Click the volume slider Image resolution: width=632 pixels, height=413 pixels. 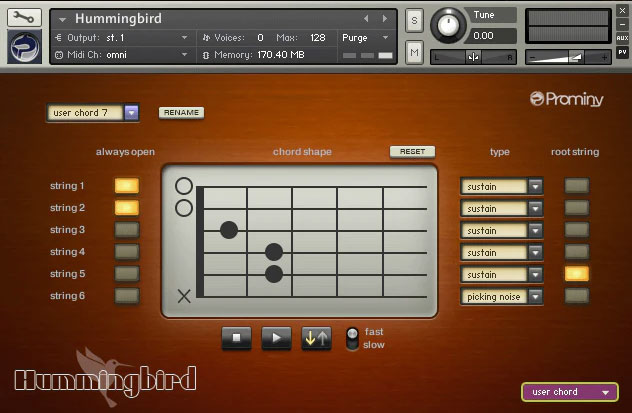point(568,57)
